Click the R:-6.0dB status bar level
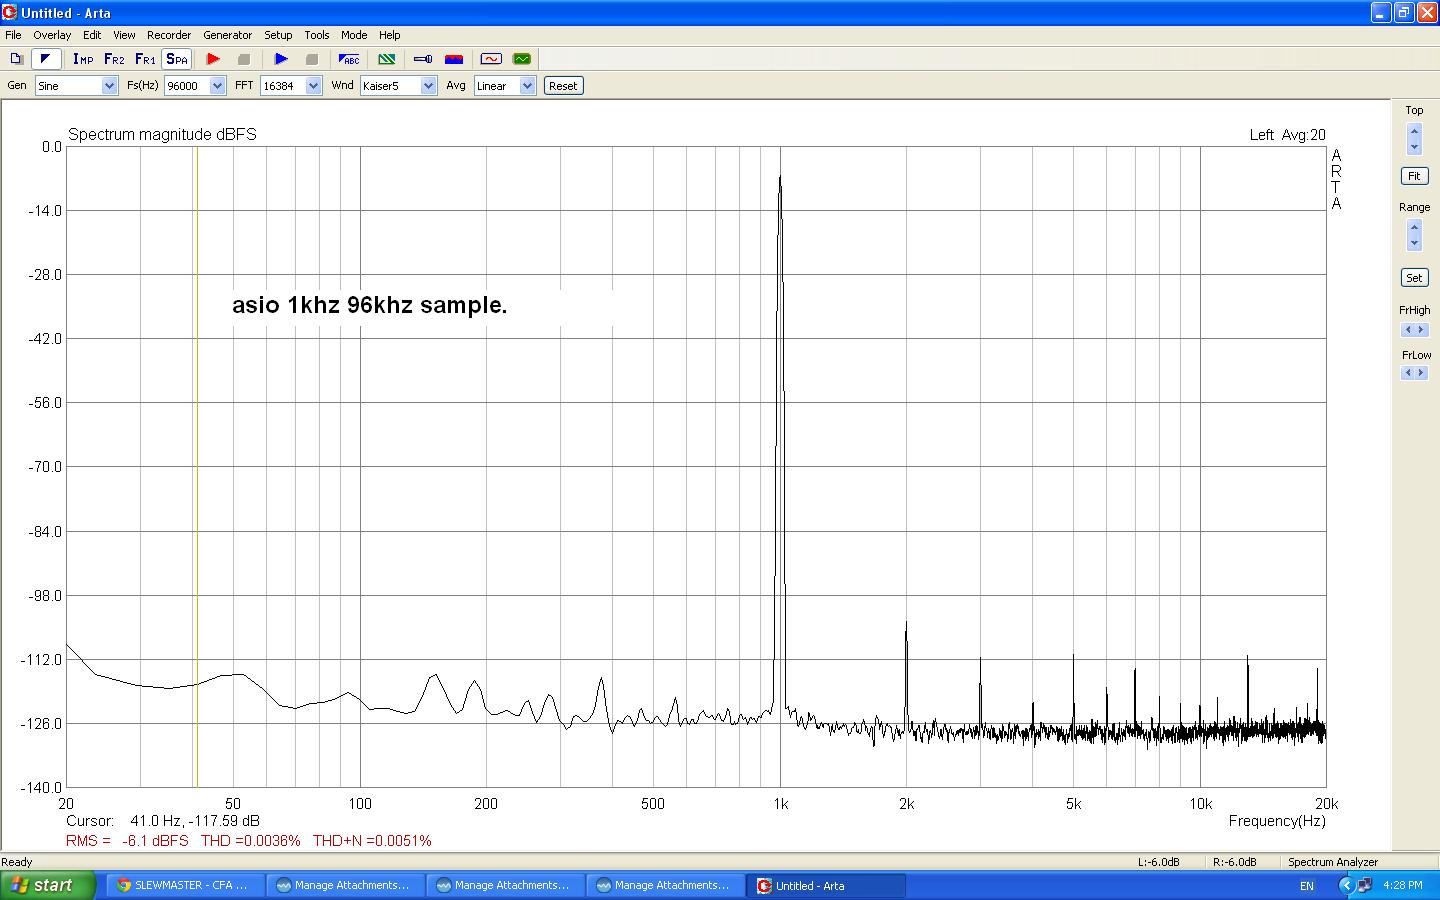 click(x=1234, y=862)
